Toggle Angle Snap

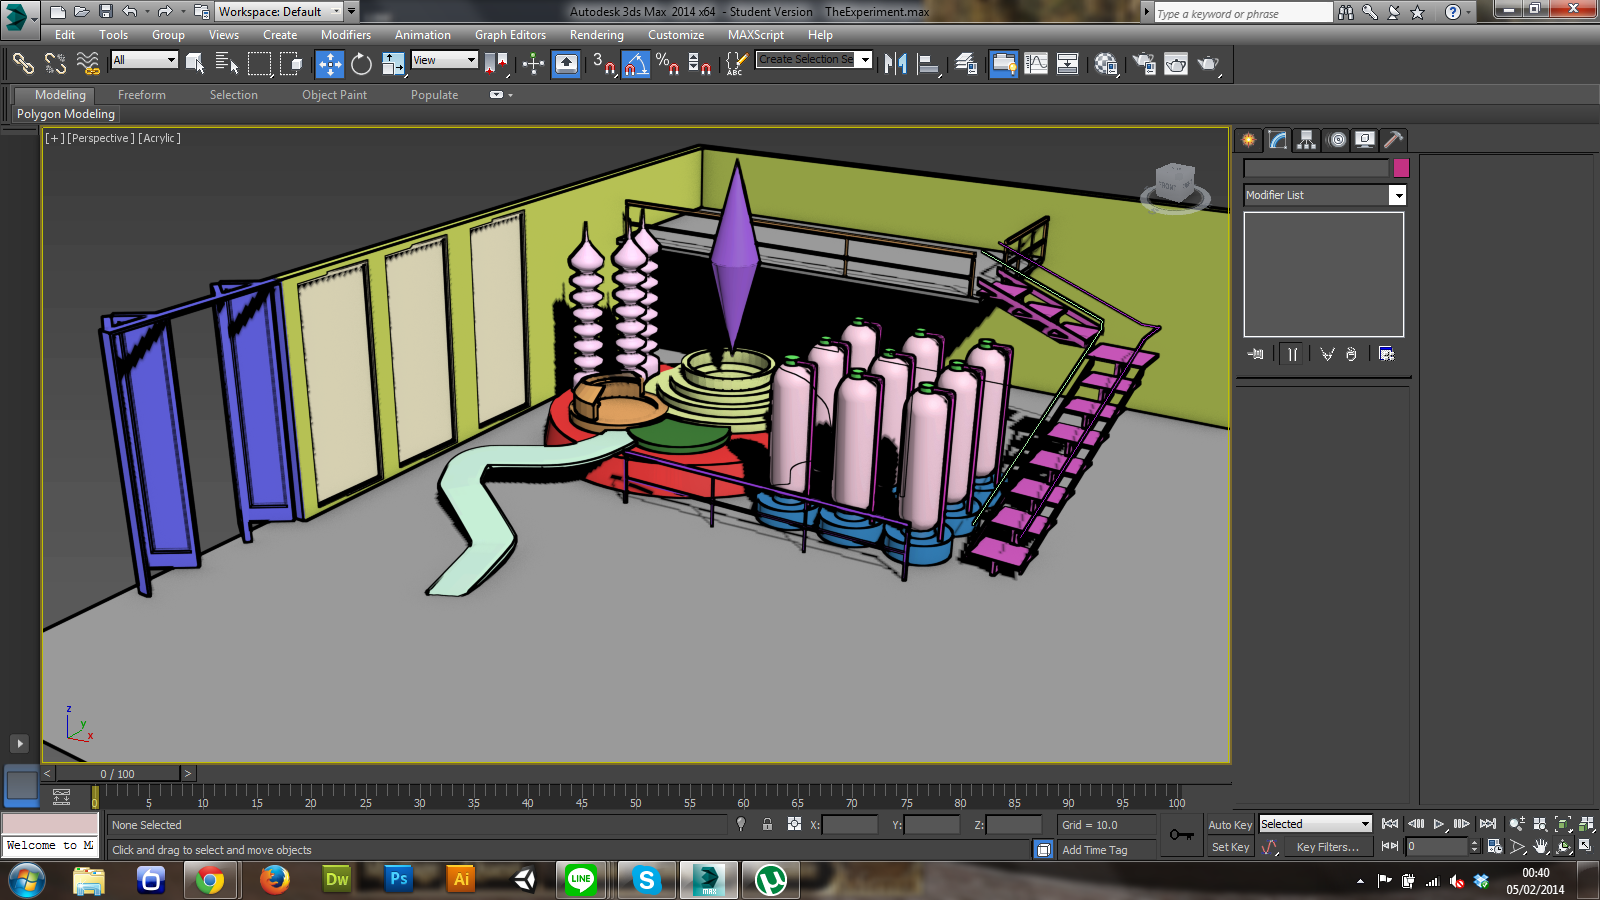tap(636, 64)
